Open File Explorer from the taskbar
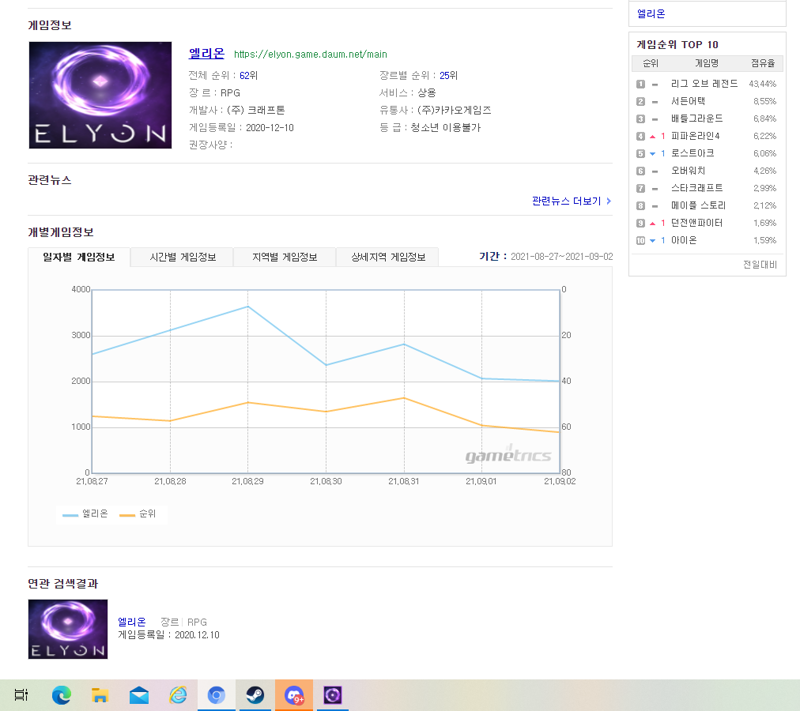800x711 pixels. (100, 695)
